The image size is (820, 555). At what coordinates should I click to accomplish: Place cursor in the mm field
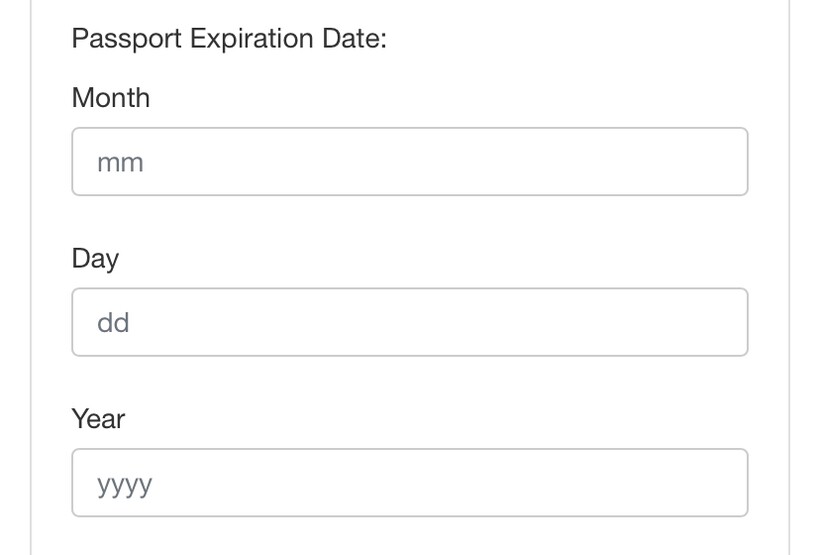click(x=410, y=162)
